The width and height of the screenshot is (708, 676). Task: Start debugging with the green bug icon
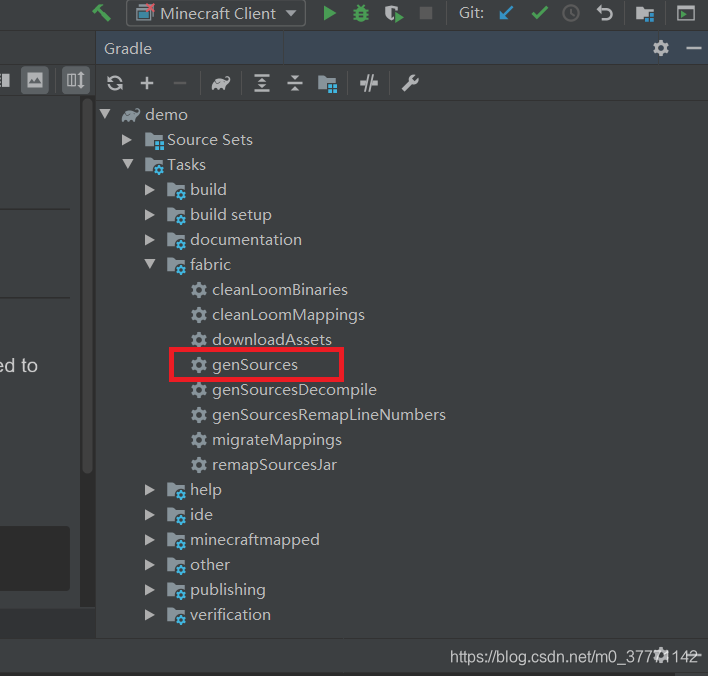coord(361,13)
